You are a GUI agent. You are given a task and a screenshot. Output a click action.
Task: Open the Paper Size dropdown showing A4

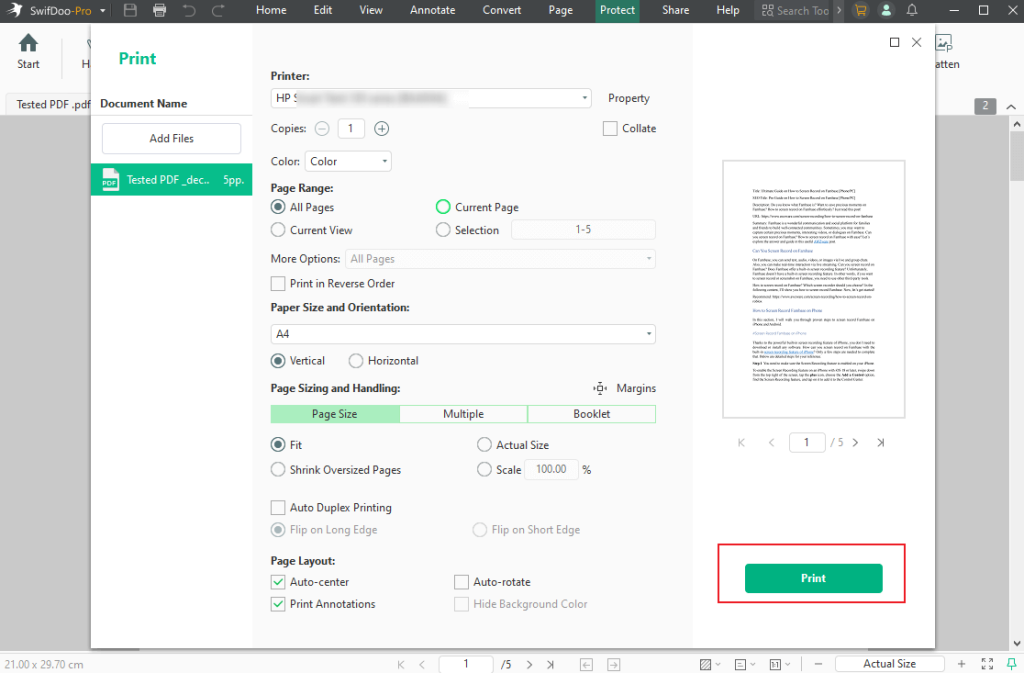click(x=462, y=335)
